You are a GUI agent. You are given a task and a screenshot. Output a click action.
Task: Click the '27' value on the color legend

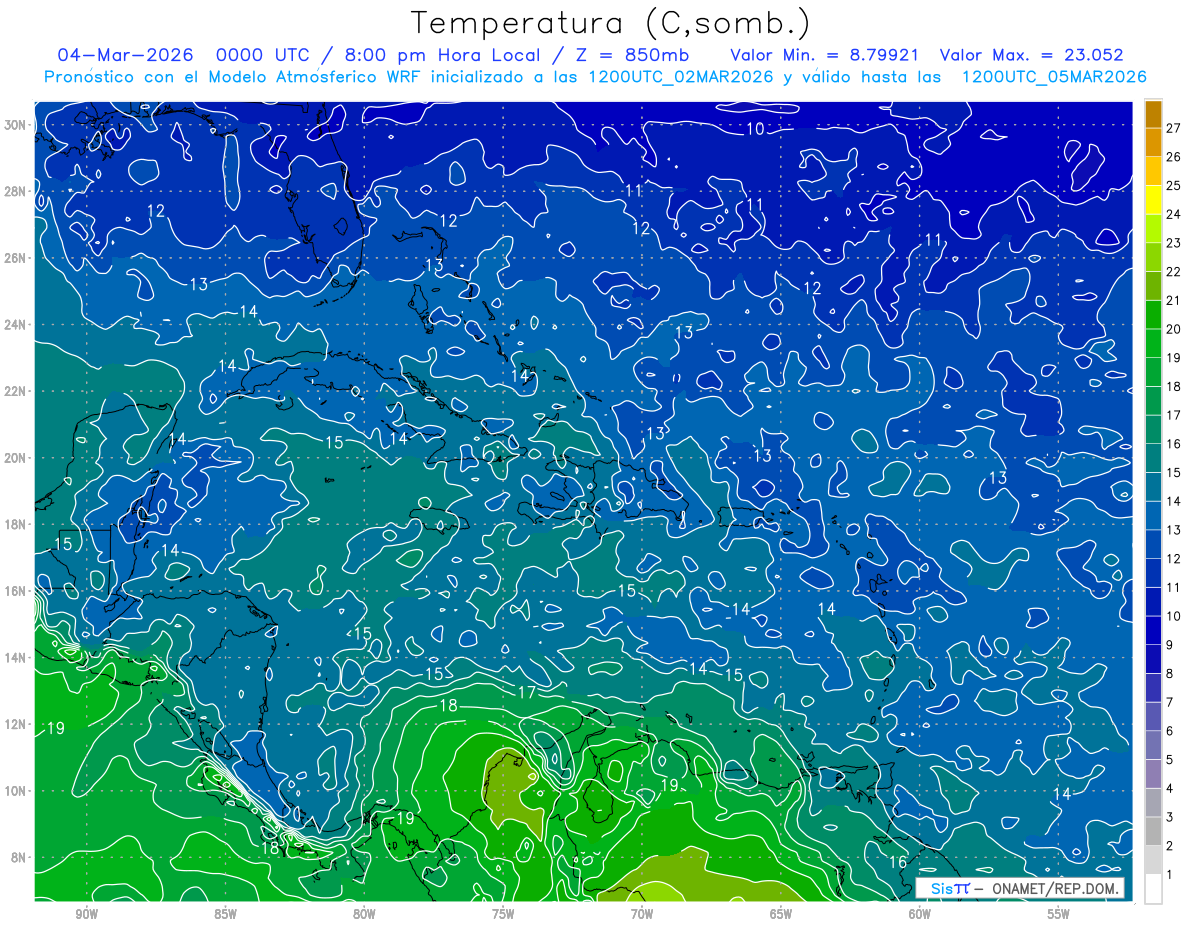(1173, 127)
